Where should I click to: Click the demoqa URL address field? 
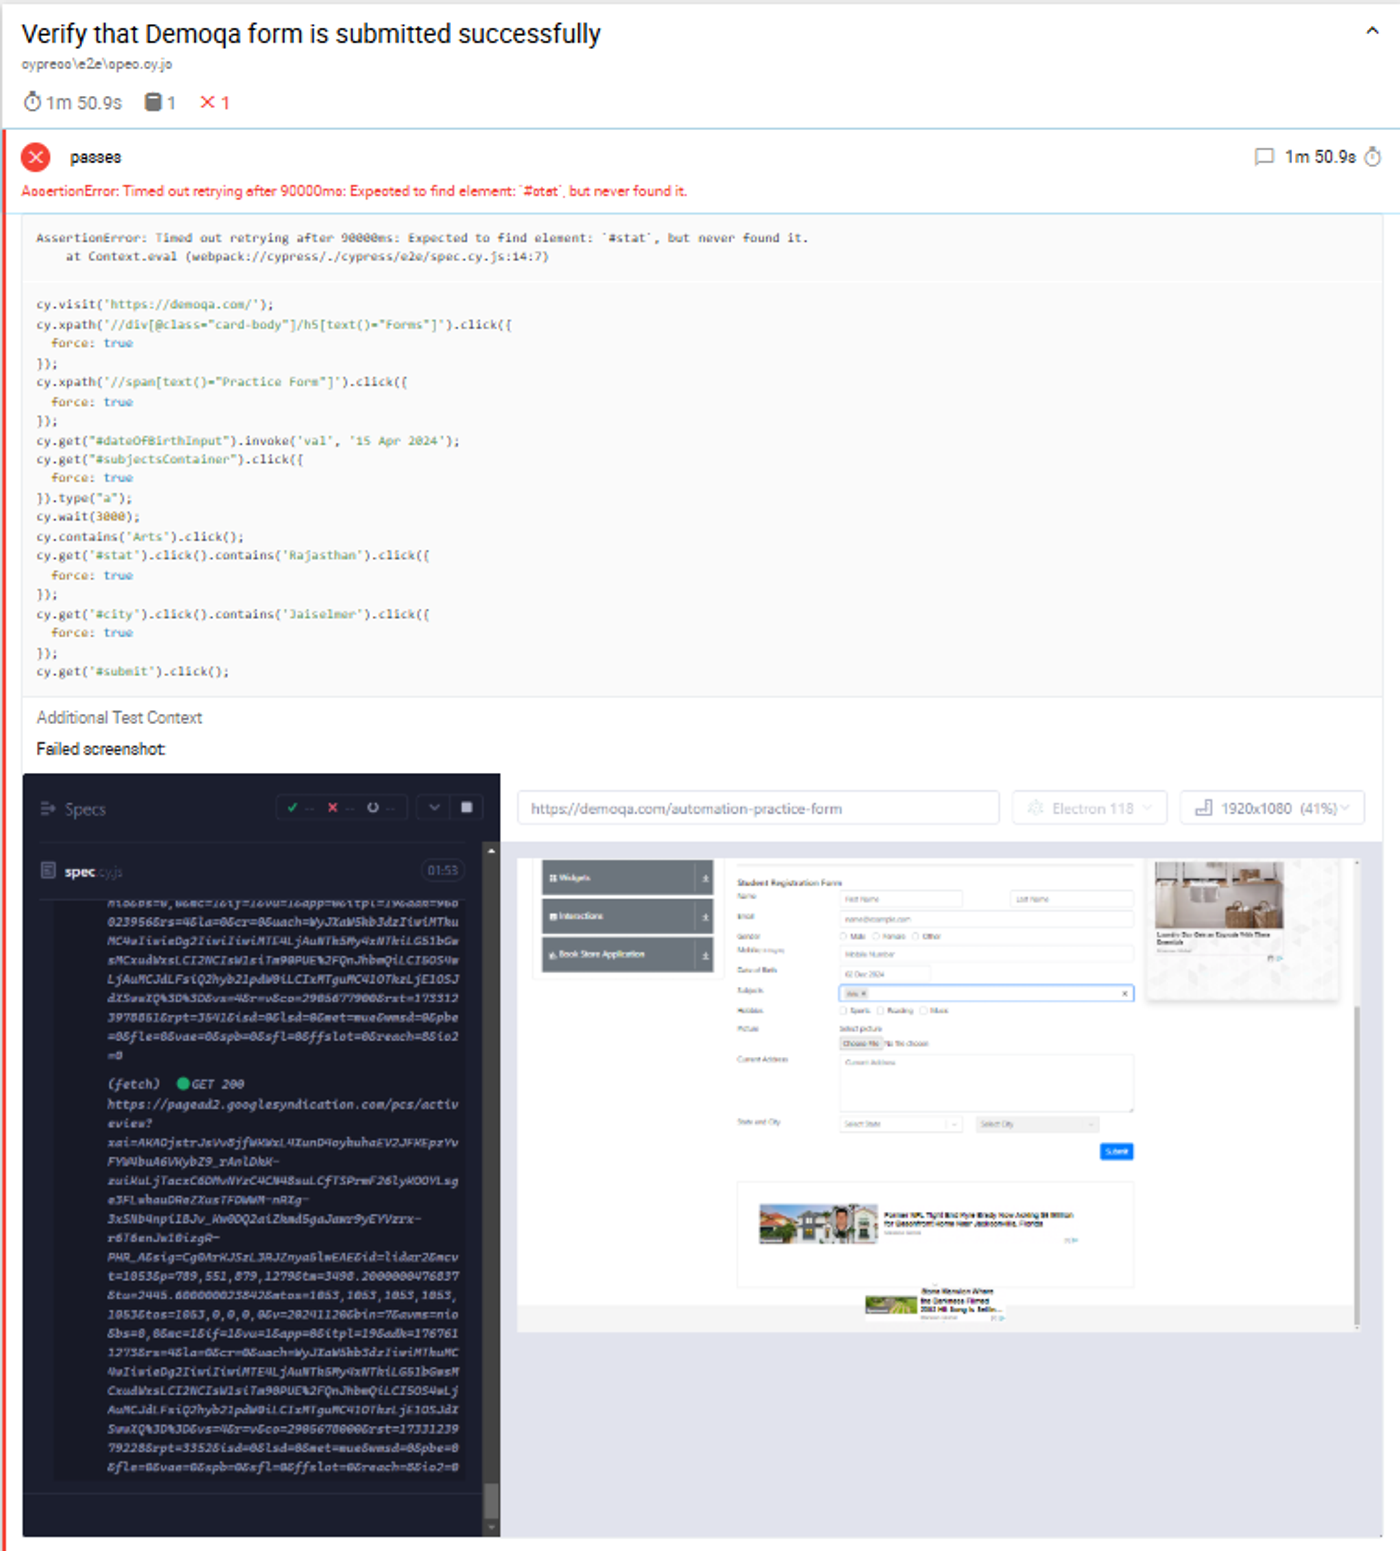point(758,808)
